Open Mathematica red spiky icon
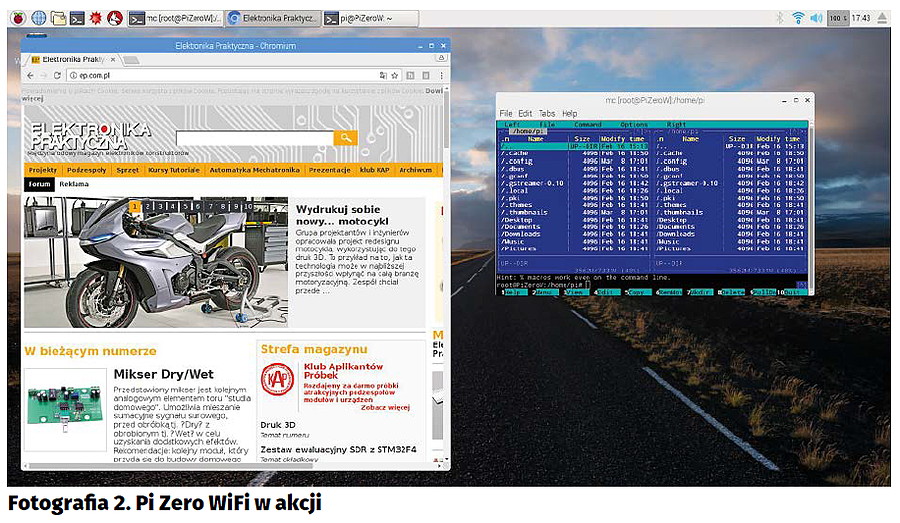This screenshot has width=900, height=523. pos(96,18)
